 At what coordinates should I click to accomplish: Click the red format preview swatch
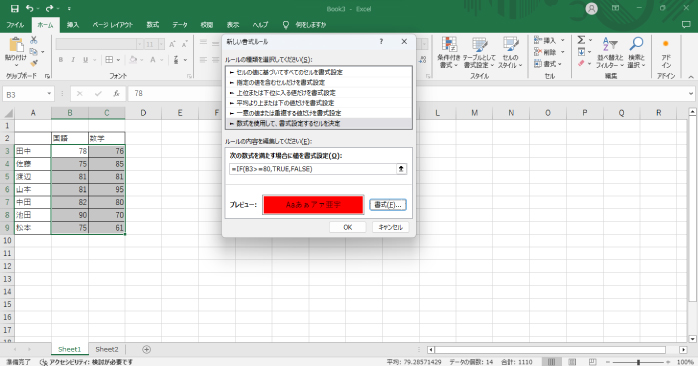click(313, 205)
